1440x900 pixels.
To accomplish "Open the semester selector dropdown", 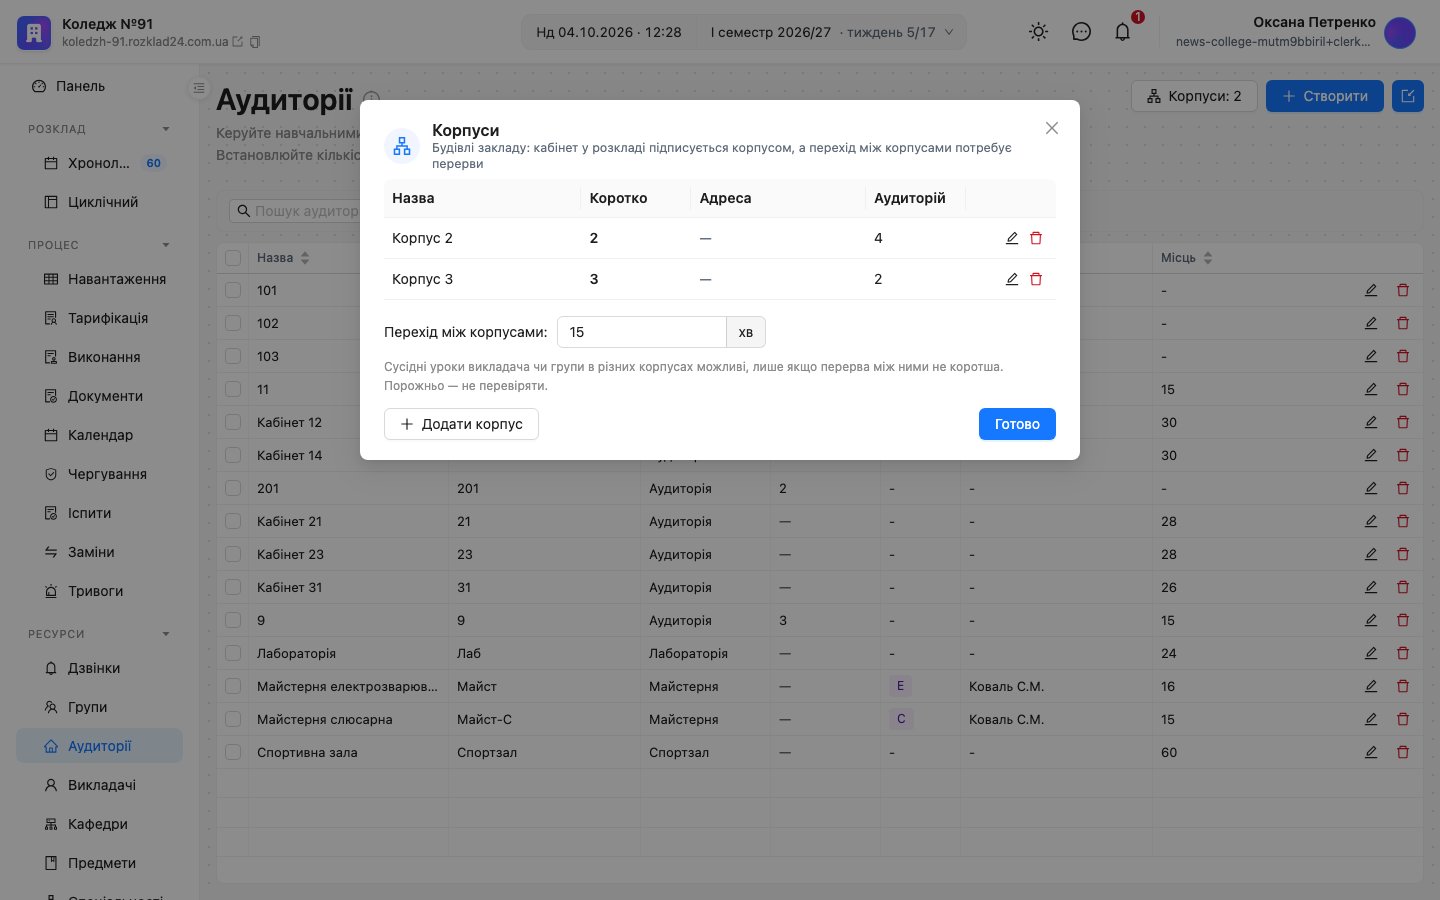I will 831,32.
